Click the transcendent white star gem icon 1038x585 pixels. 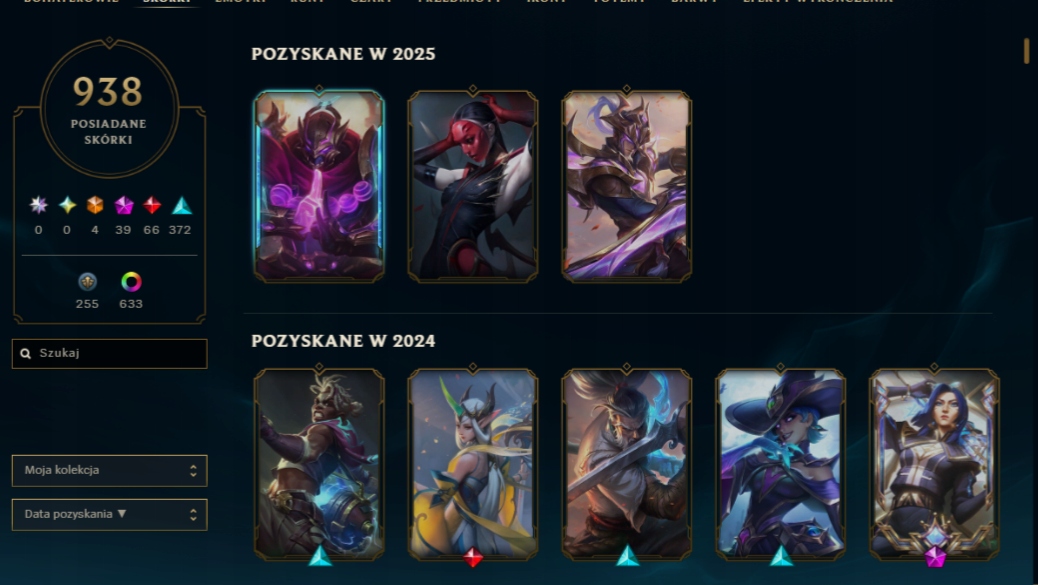point(38,206)
